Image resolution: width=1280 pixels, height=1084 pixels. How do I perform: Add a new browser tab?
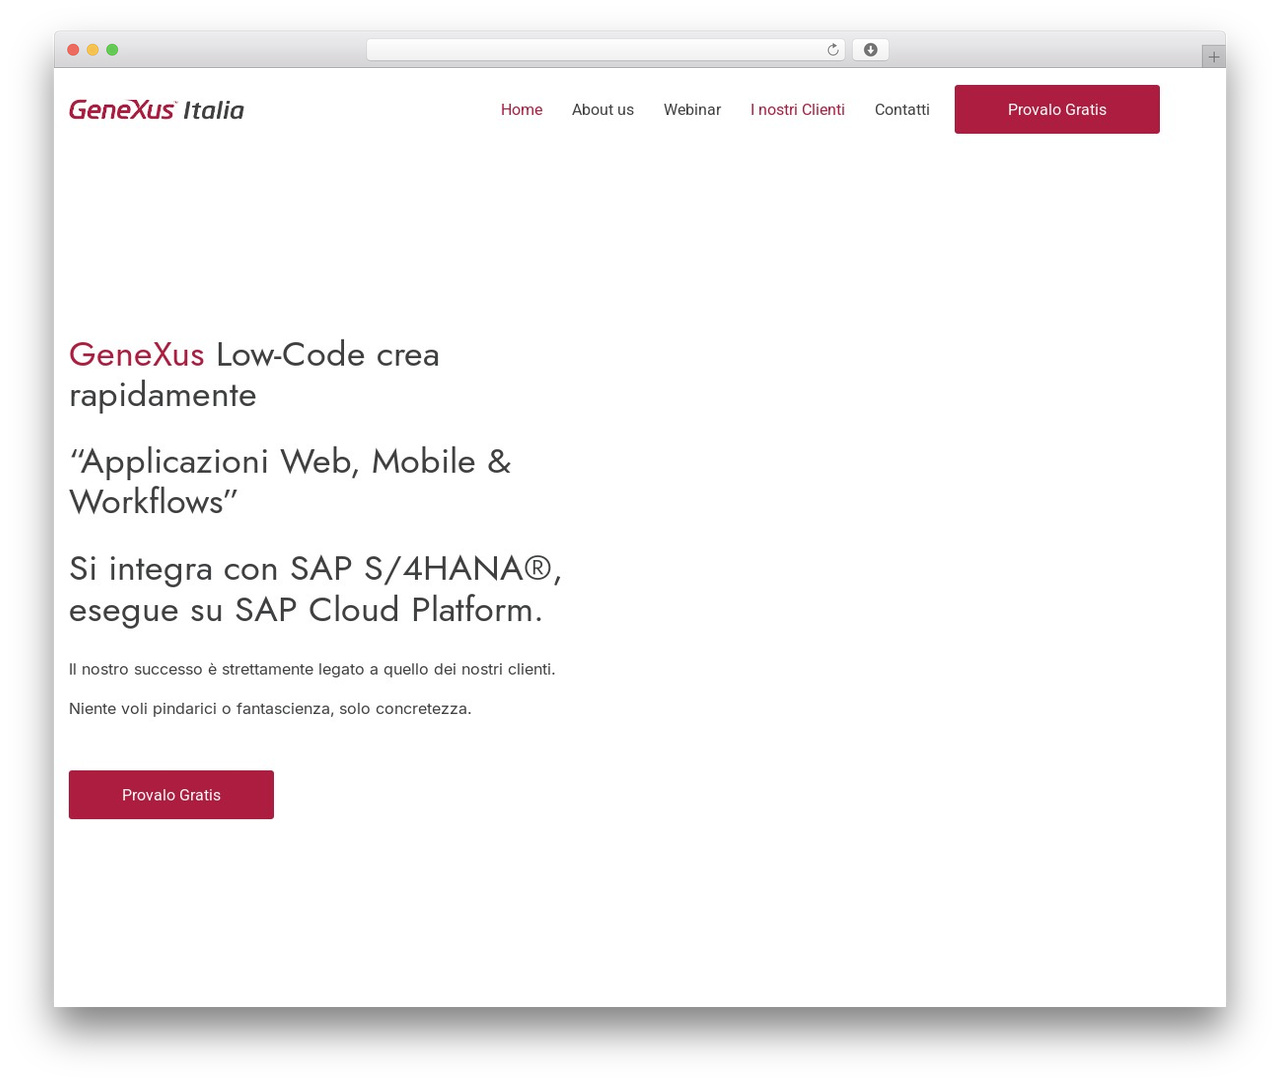click(x=1213, y=57)
